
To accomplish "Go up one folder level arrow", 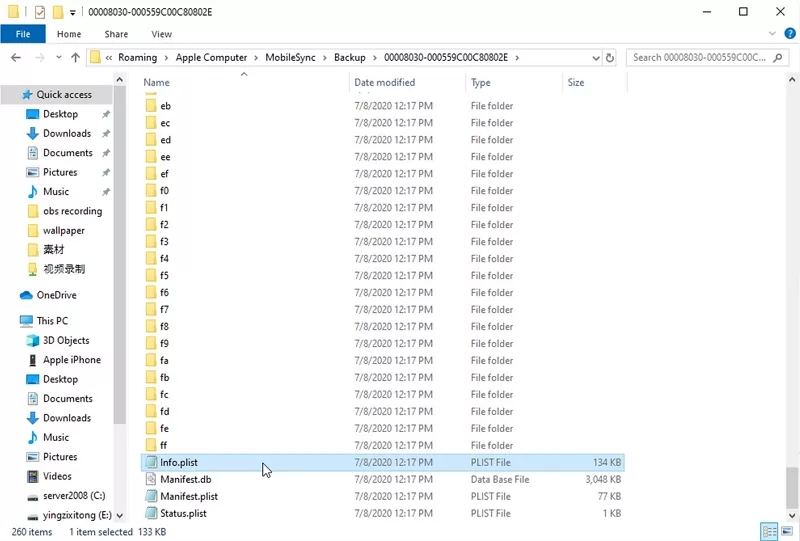I will 76,58.
